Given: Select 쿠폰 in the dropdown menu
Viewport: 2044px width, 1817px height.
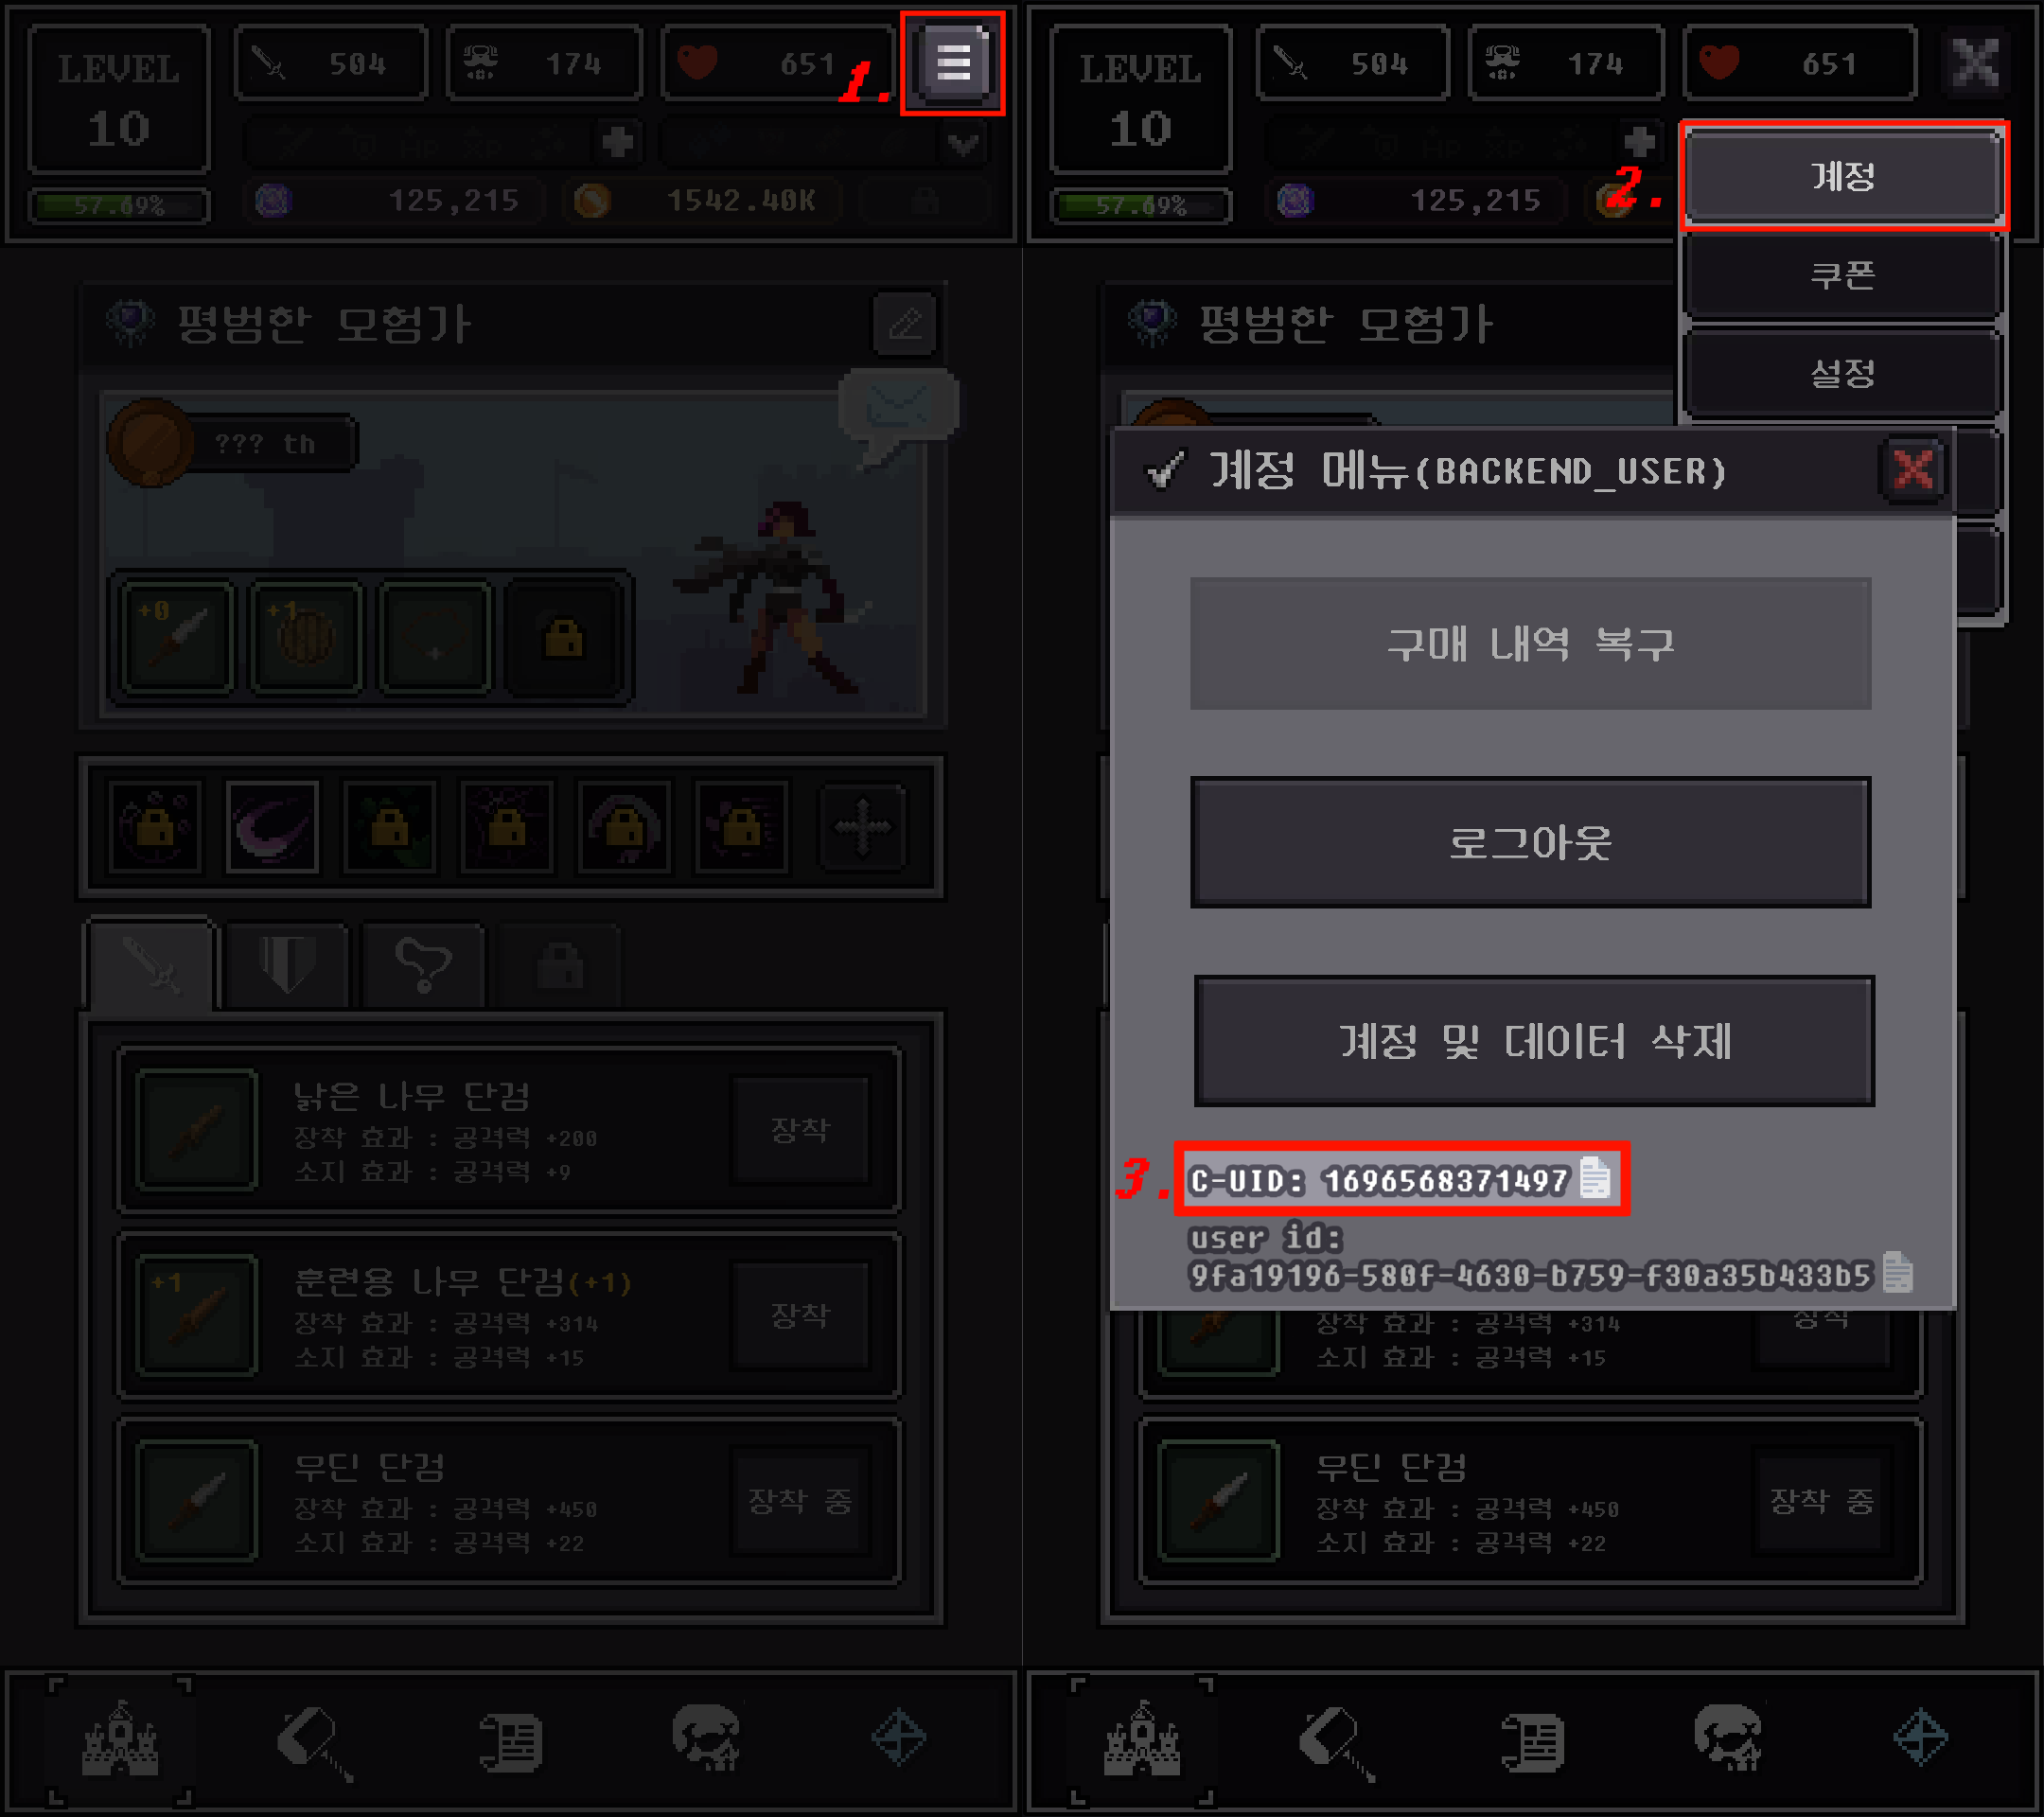Looking at the screenshot, I should (1843, 274).
